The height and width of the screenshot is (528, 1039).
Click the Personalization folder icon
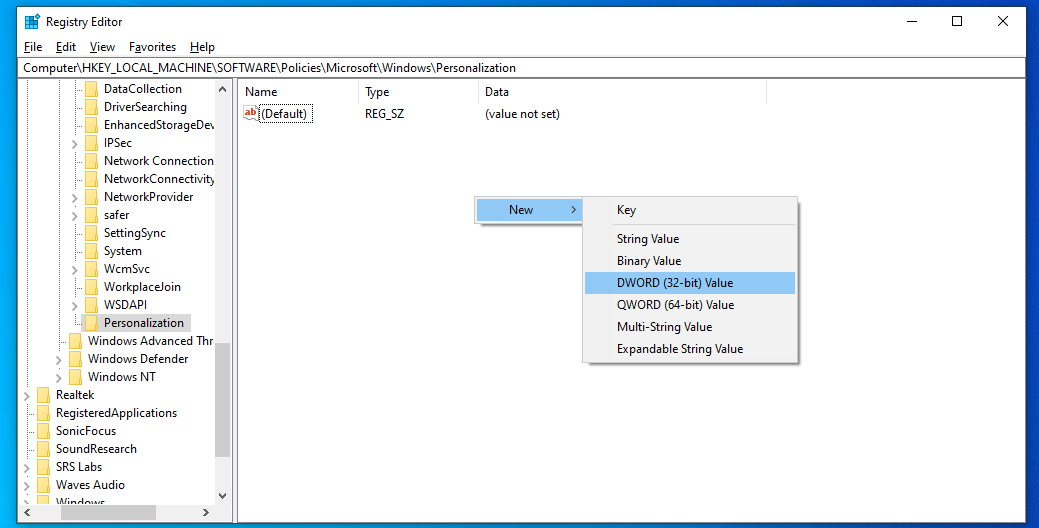tap(92, 323)
